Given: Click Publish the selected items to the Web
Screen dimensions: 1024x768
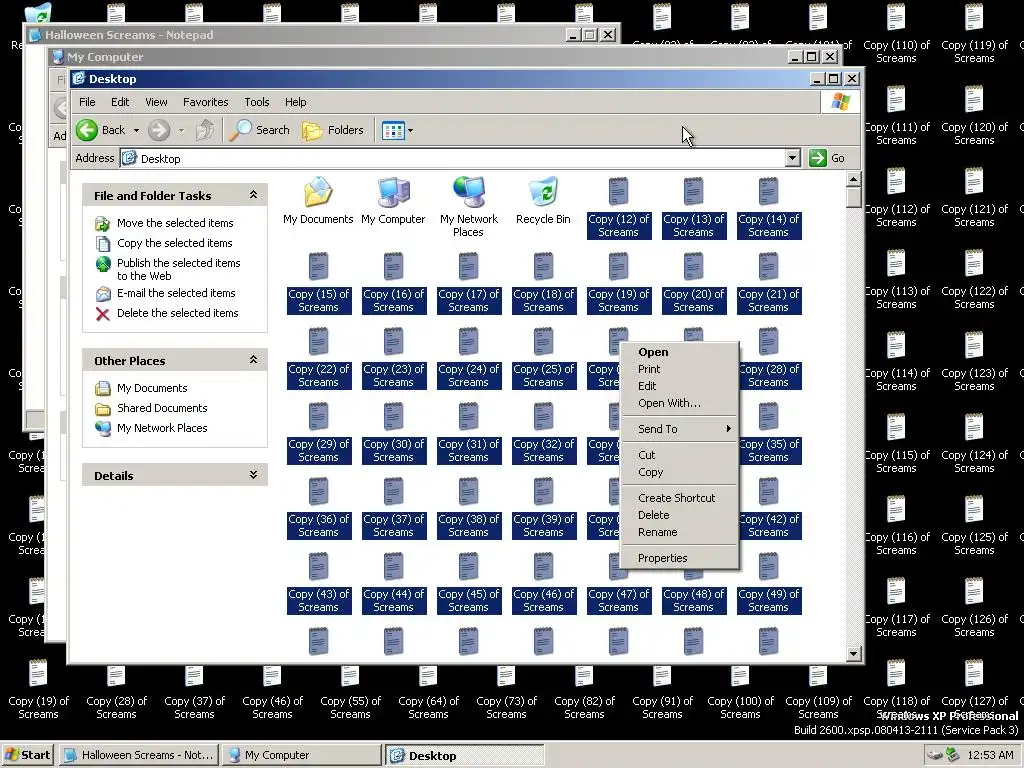Looking at the screenshot, I should pyautogui.click(x=178, y=269).
